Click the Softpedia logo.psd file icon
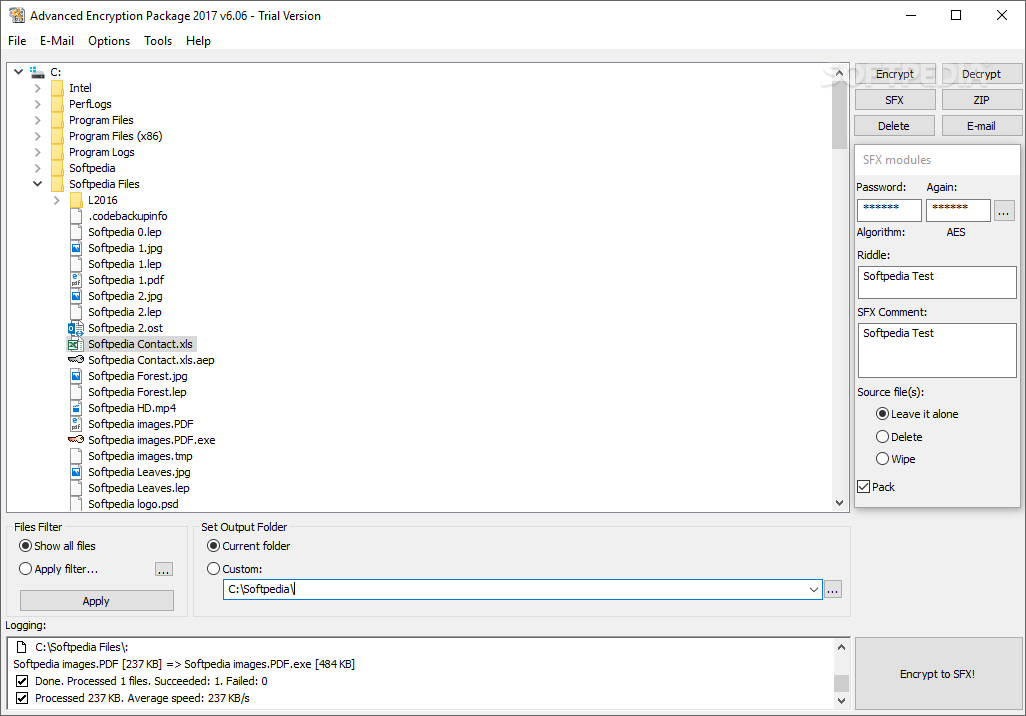Screen dimensions: 1026x716 tap(76, 504)
